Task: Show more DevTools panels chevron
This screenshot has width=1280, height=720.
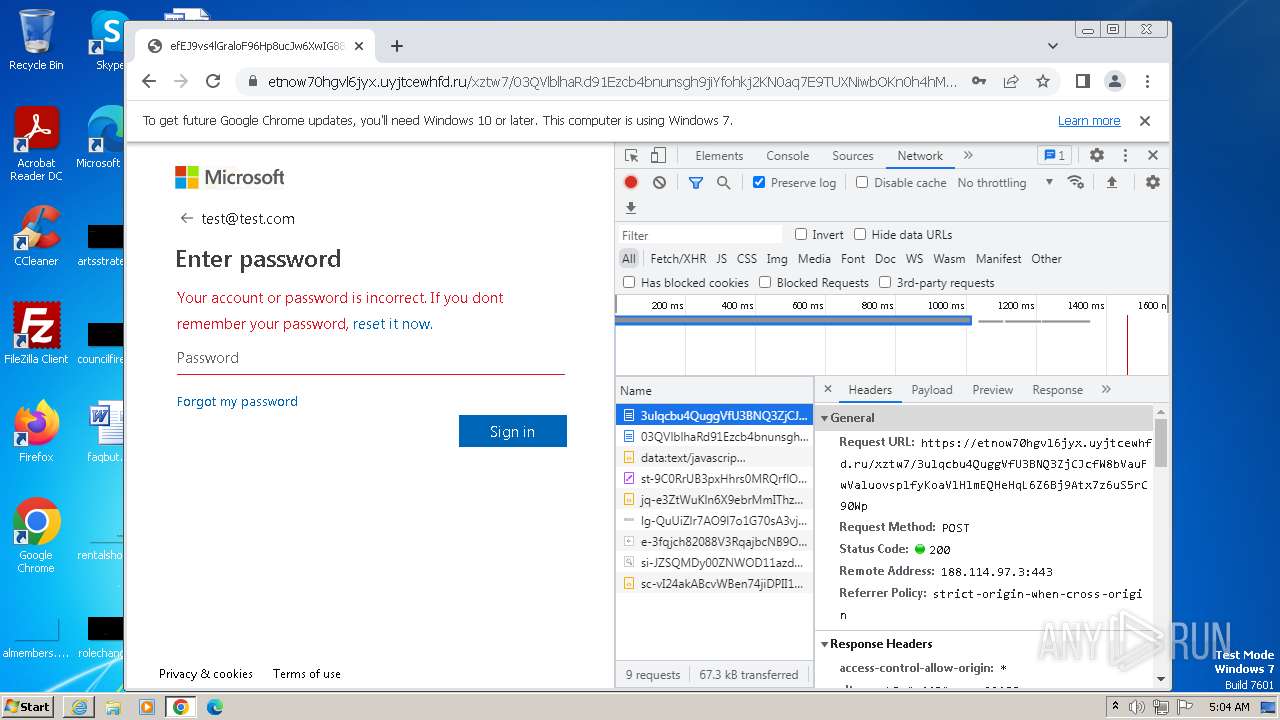Action: (968, 156)
